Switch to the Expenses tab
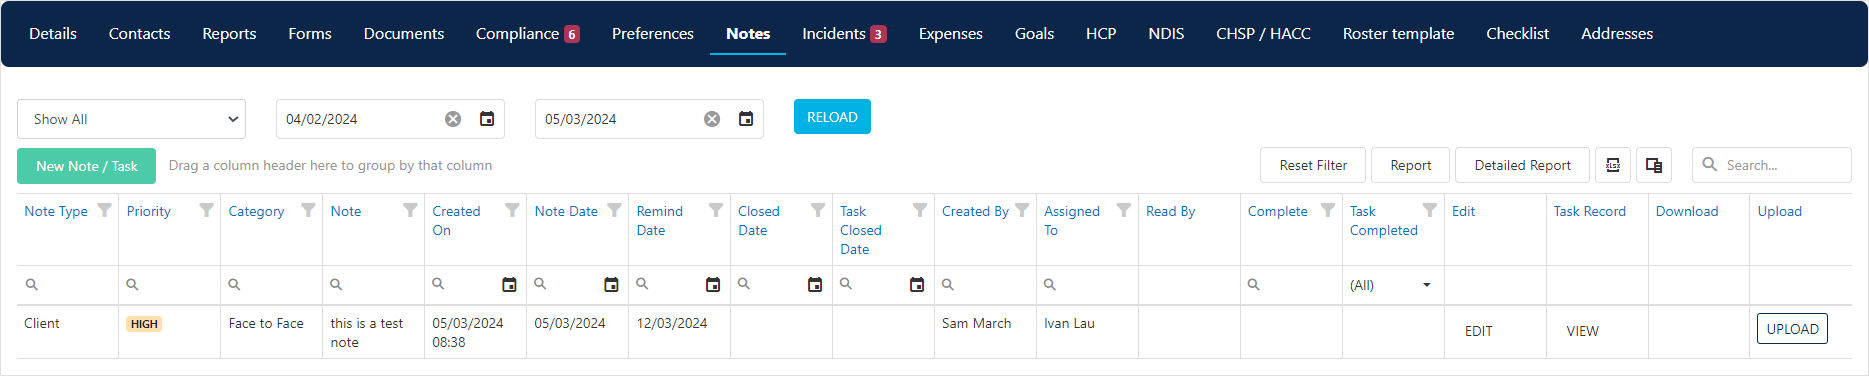 pyautogui.click(x=950, y=34)
